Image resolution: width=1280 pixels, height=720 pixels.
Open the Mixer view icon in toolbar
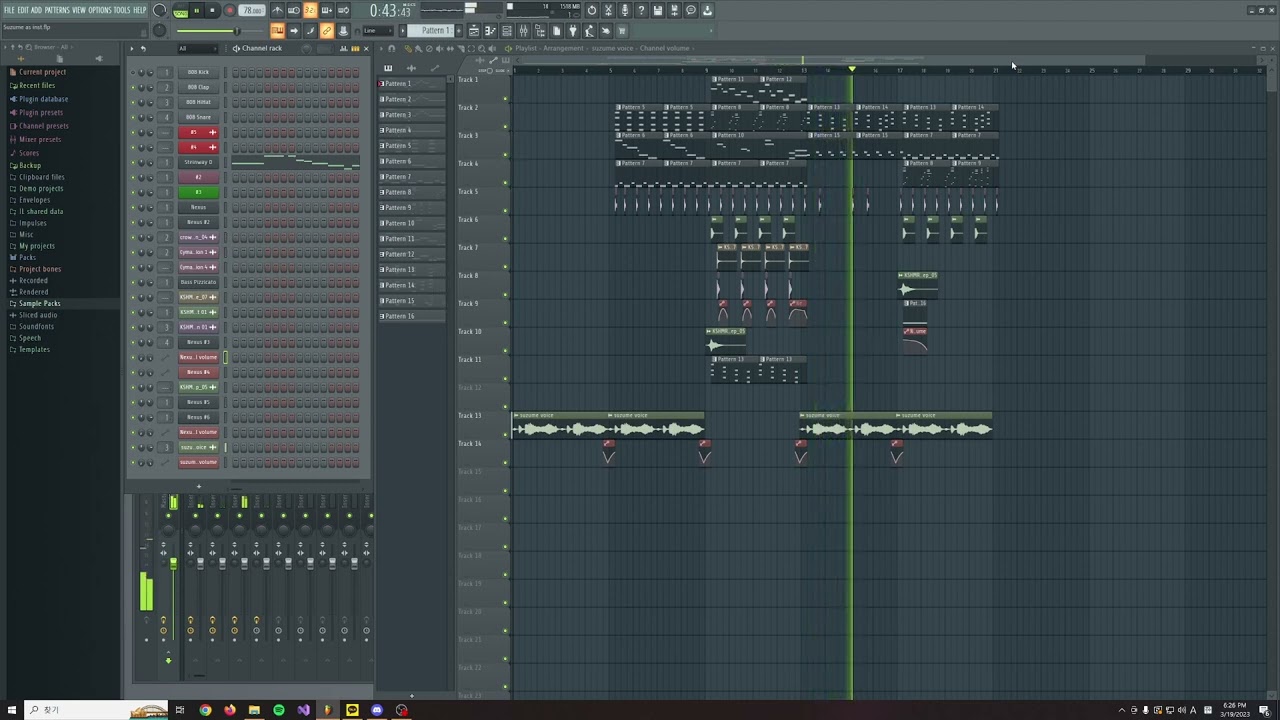click(523, 31)
